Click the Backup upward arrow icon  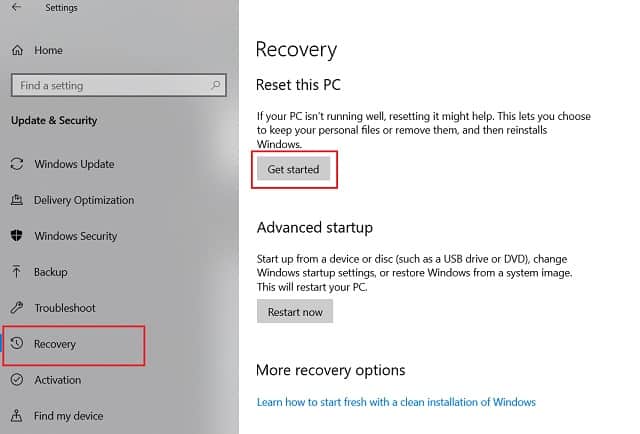coord(16,272)
